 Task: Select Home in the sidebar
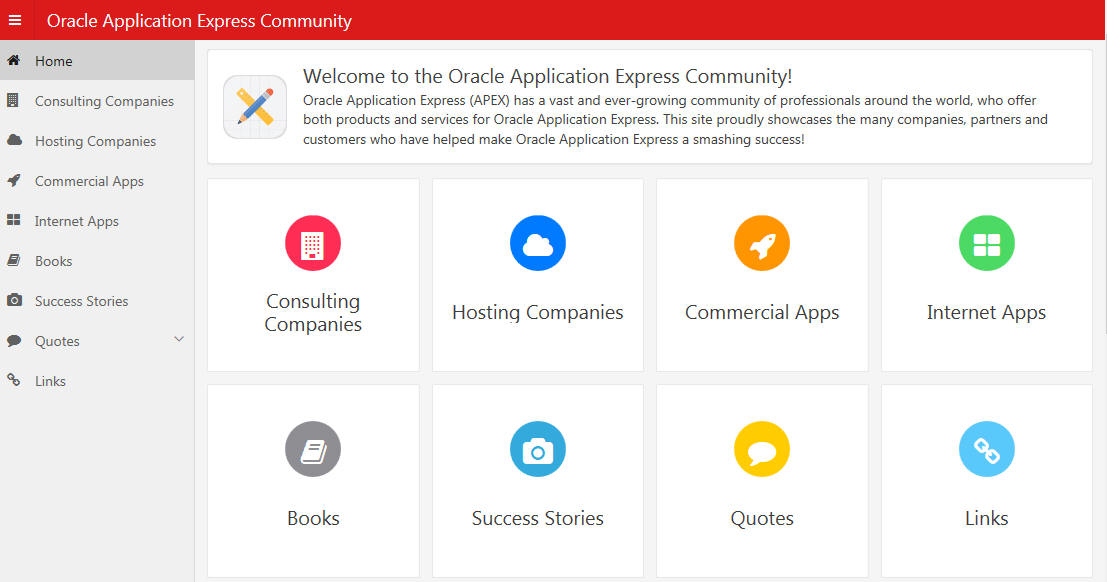tap(97, 61)
